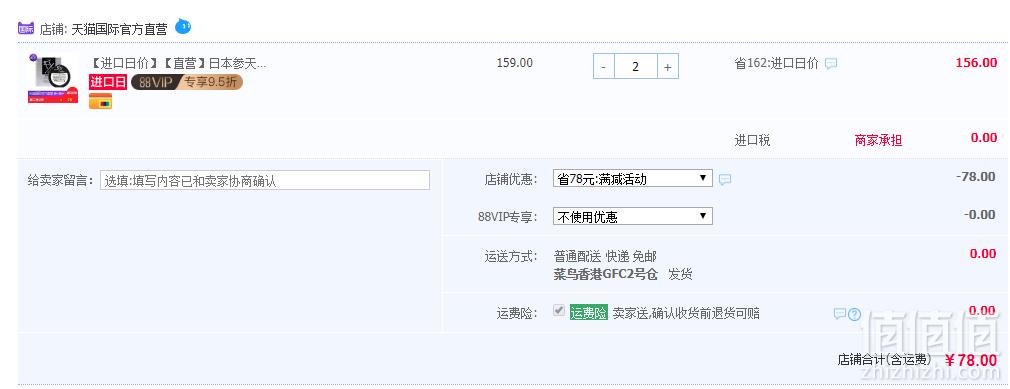Click comment icon beside 省162:进口日价
1010x389 pixels.
832,64
